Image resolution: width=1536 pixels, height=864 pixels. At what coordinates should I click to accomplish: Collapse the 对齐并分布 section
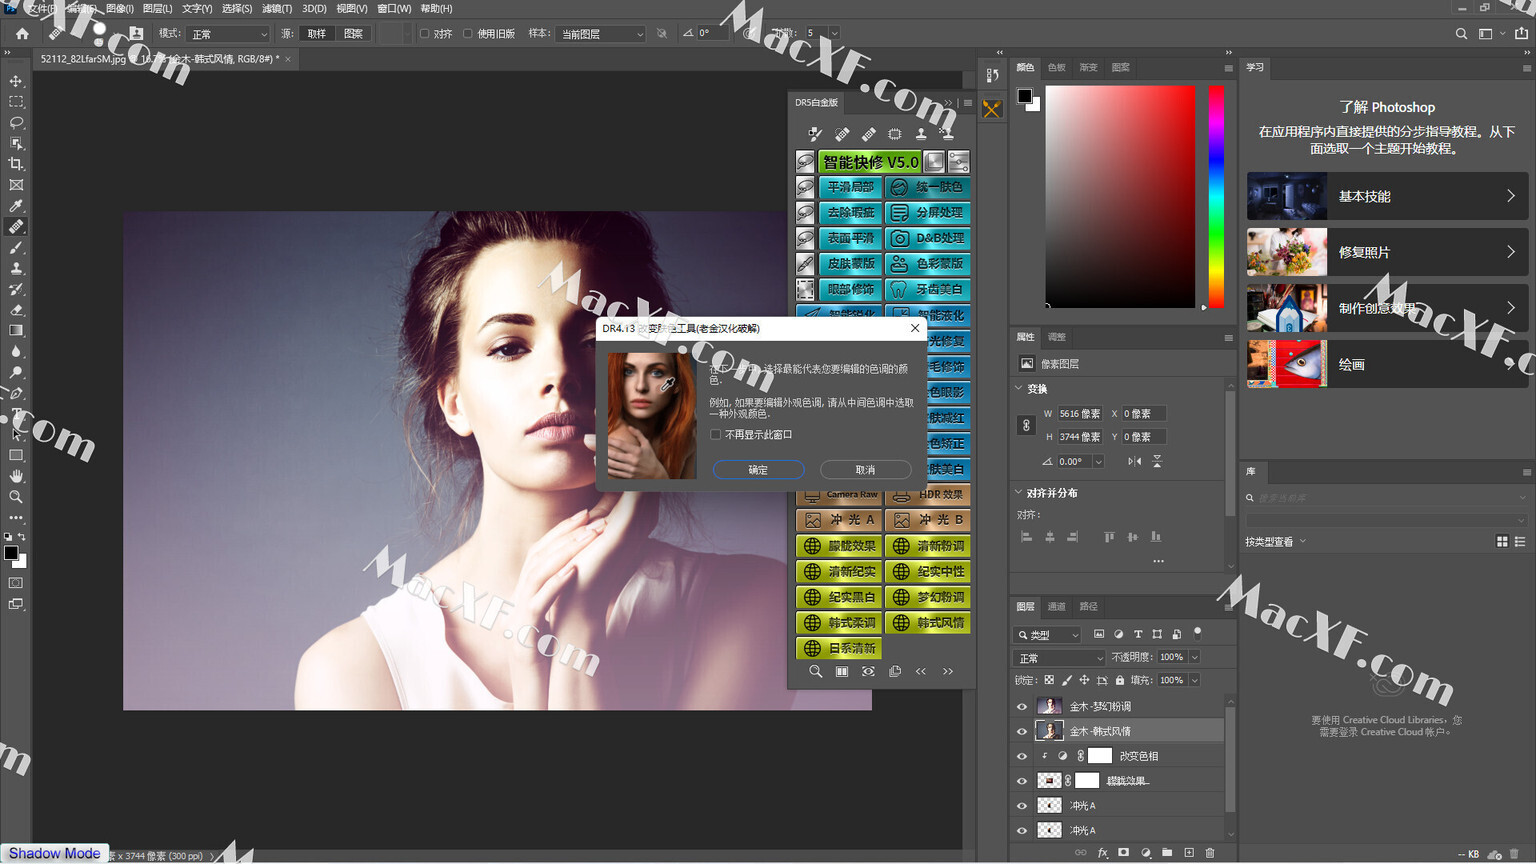(x=1019, y=493)
